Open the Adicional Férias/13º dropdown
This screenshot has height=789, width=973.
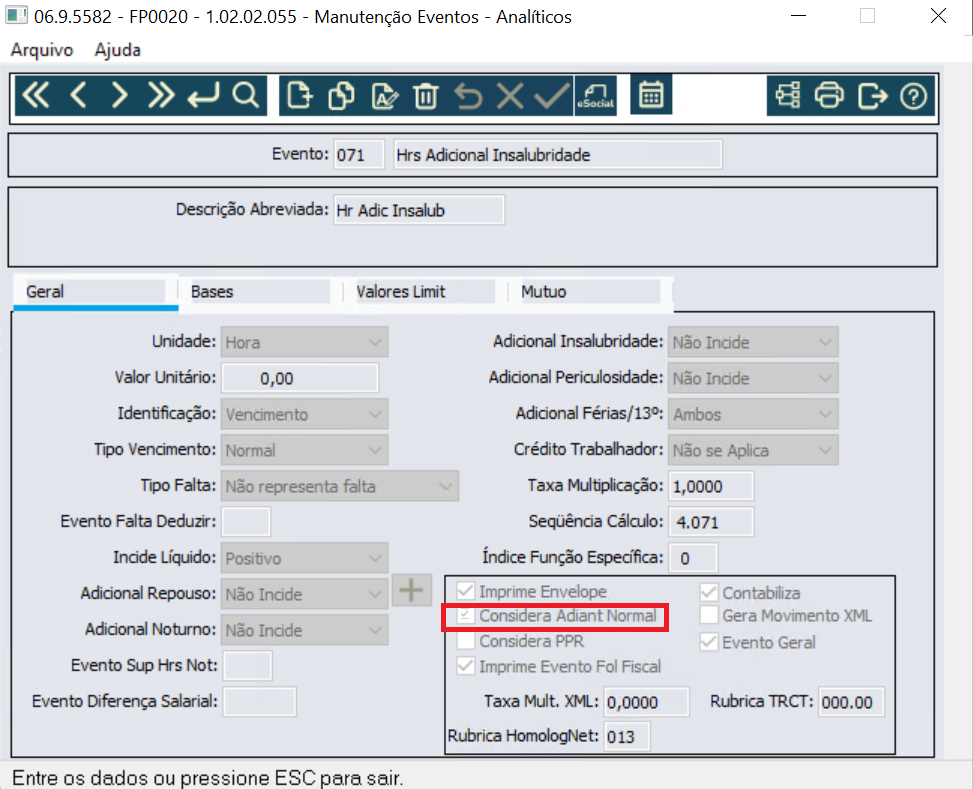point(753,414)
